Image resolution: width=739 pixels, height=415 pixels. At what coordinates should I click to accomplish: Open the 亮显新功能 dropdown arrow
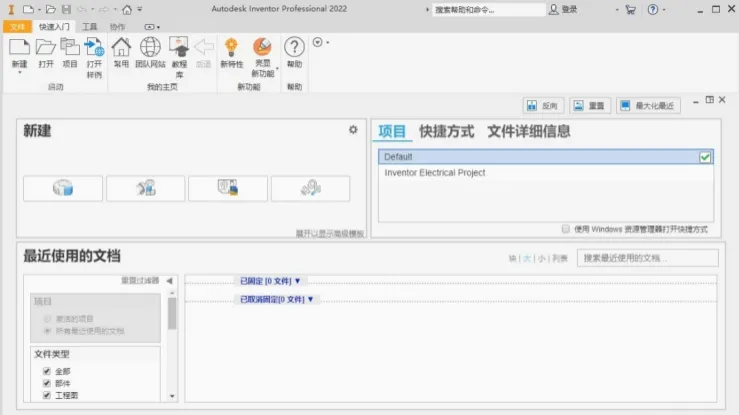(x=277, y=69)
